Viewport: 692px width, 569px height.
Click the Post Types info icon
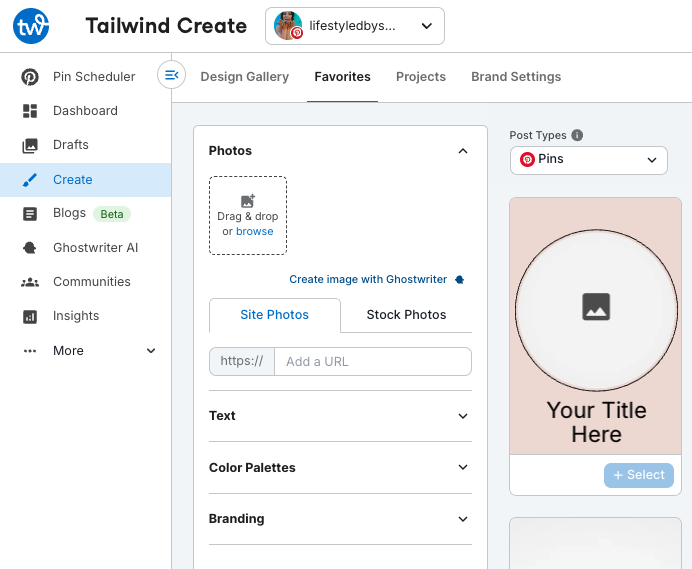pos(577,135)
